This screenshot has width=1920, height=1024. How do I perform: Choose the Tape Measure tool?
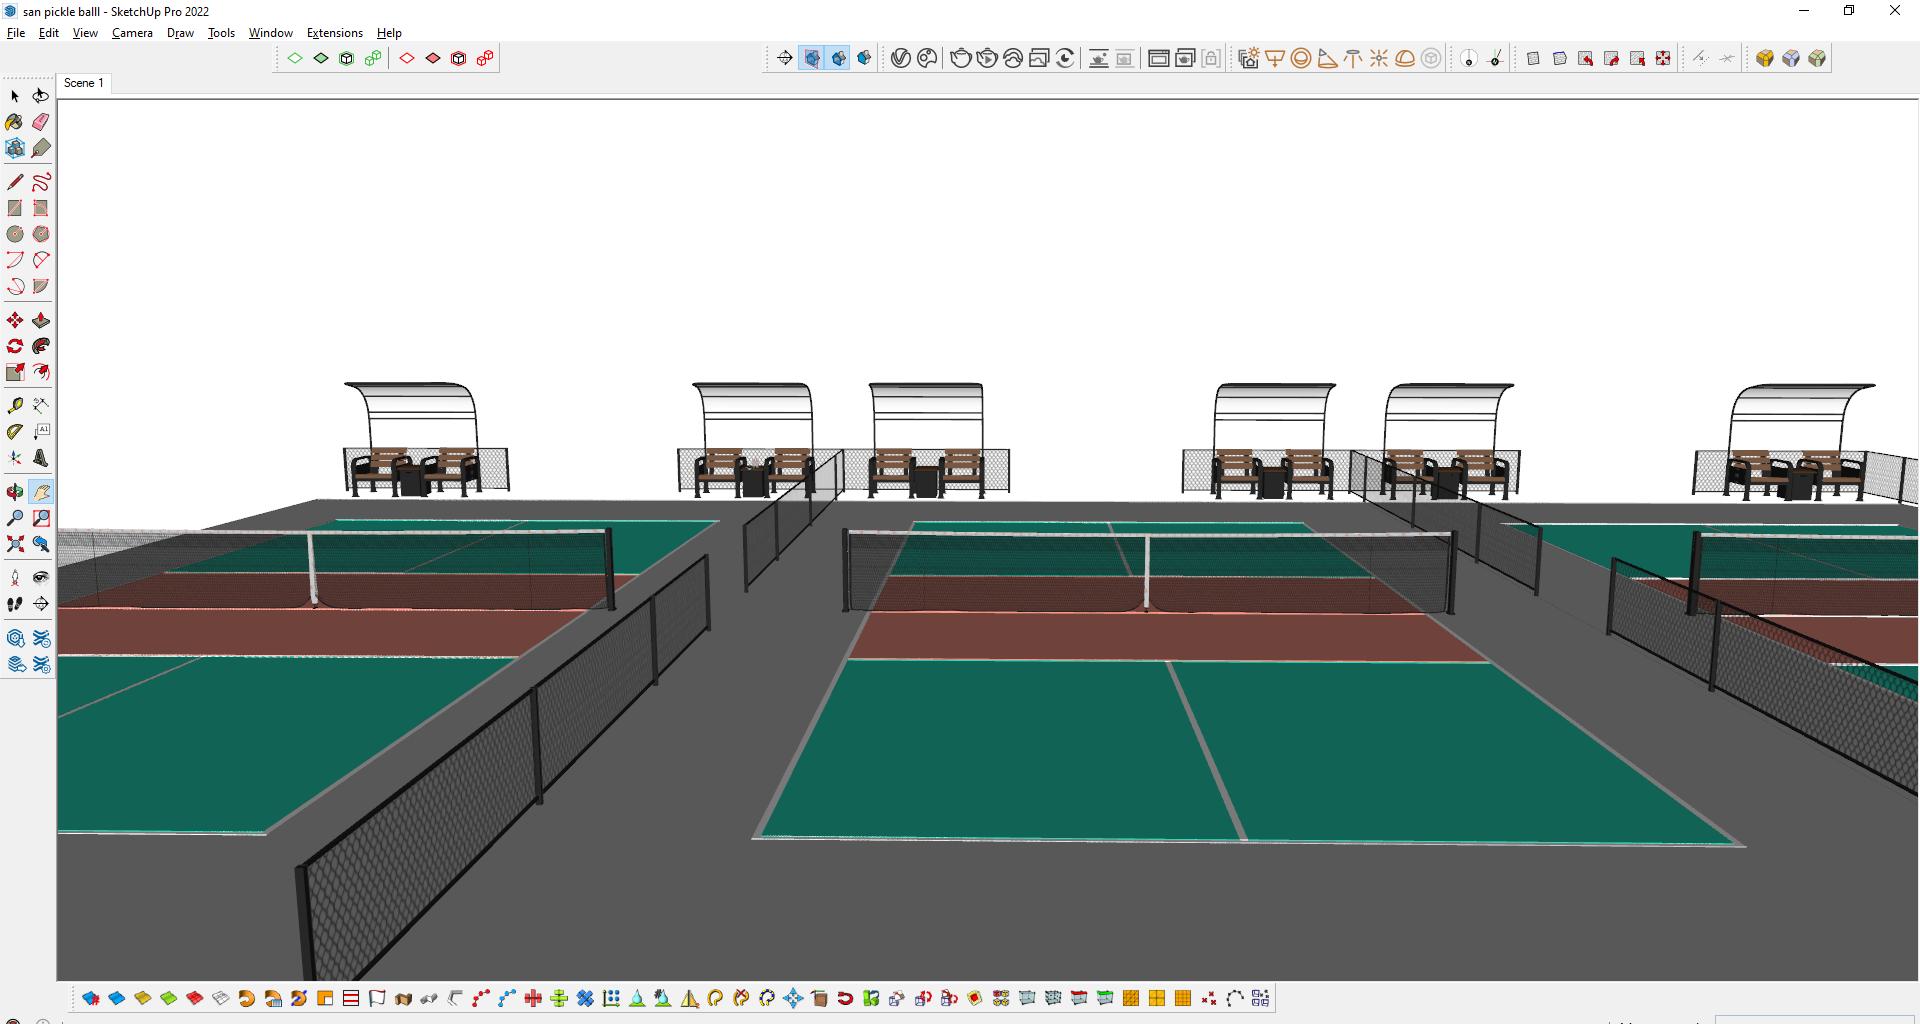click(14, 406)
